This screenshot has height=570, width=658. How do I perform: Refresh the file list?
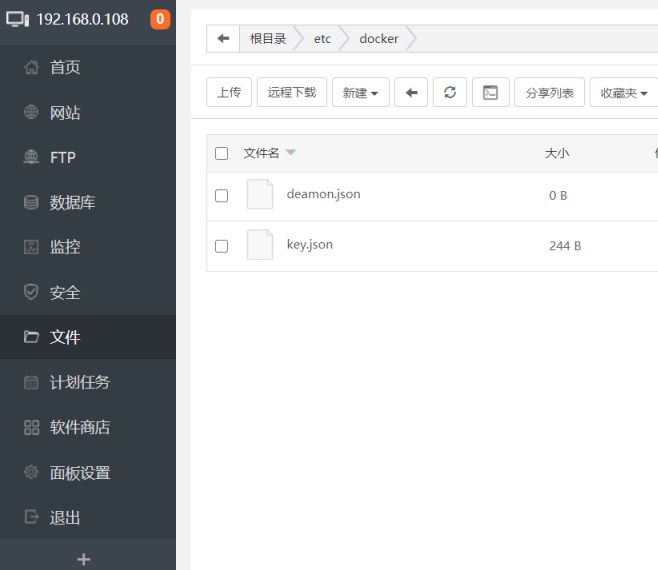[450, 92]
